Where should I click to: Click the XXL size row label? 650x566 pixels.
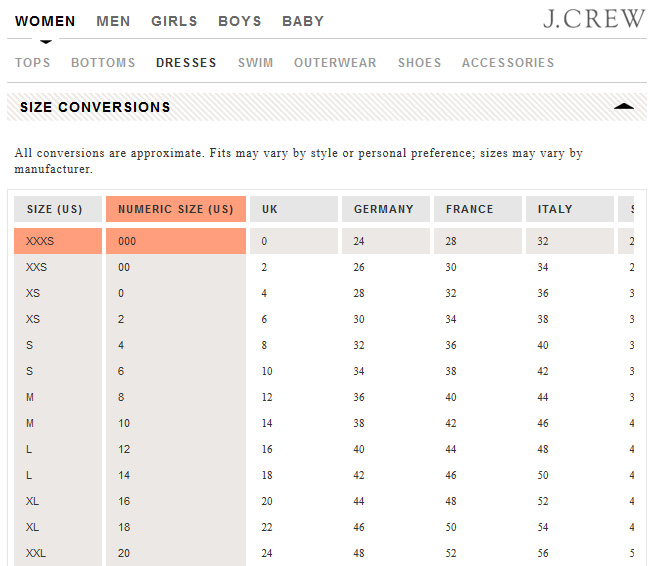pos(37,553)
